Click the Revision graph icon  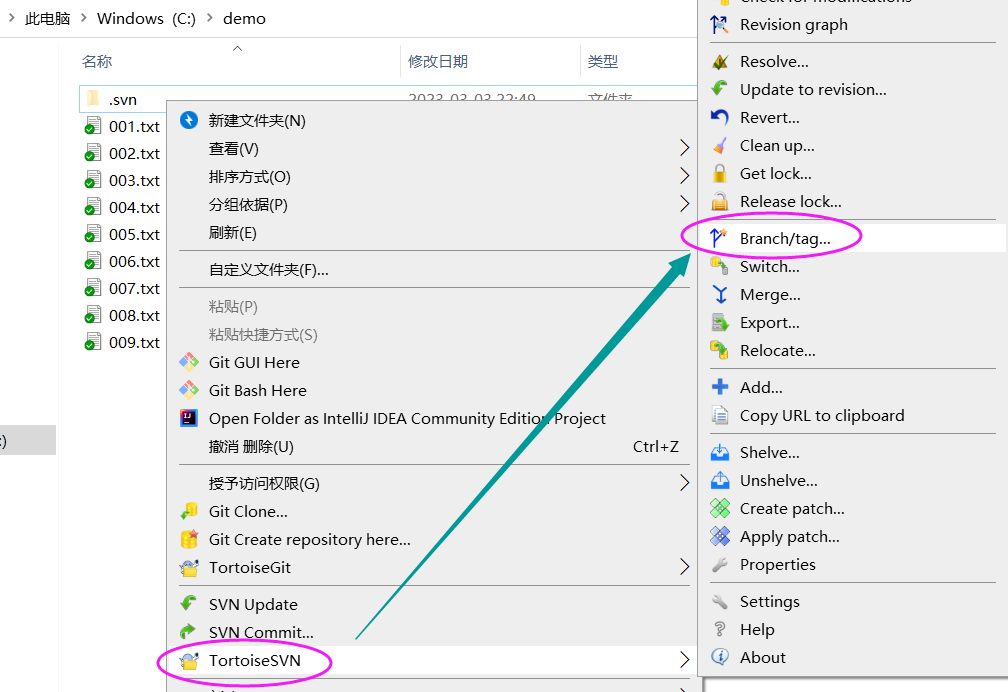[x=720, y=25]
